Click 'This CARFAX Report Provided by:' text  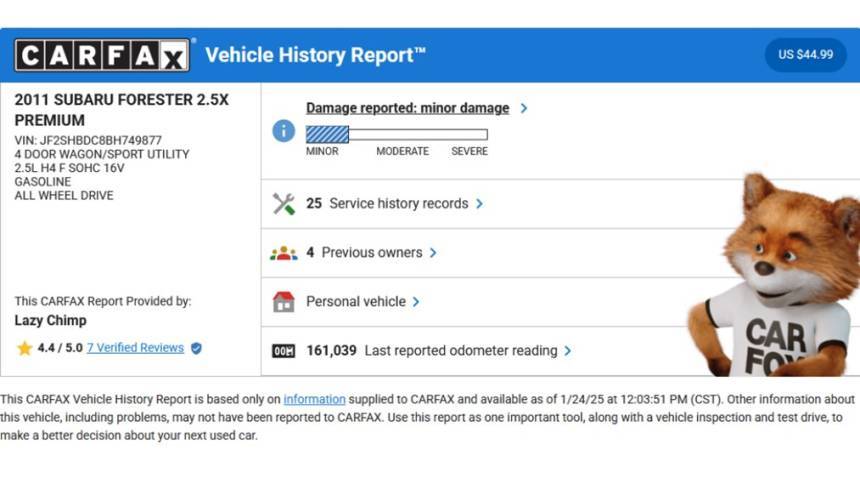tap(103, 301)
